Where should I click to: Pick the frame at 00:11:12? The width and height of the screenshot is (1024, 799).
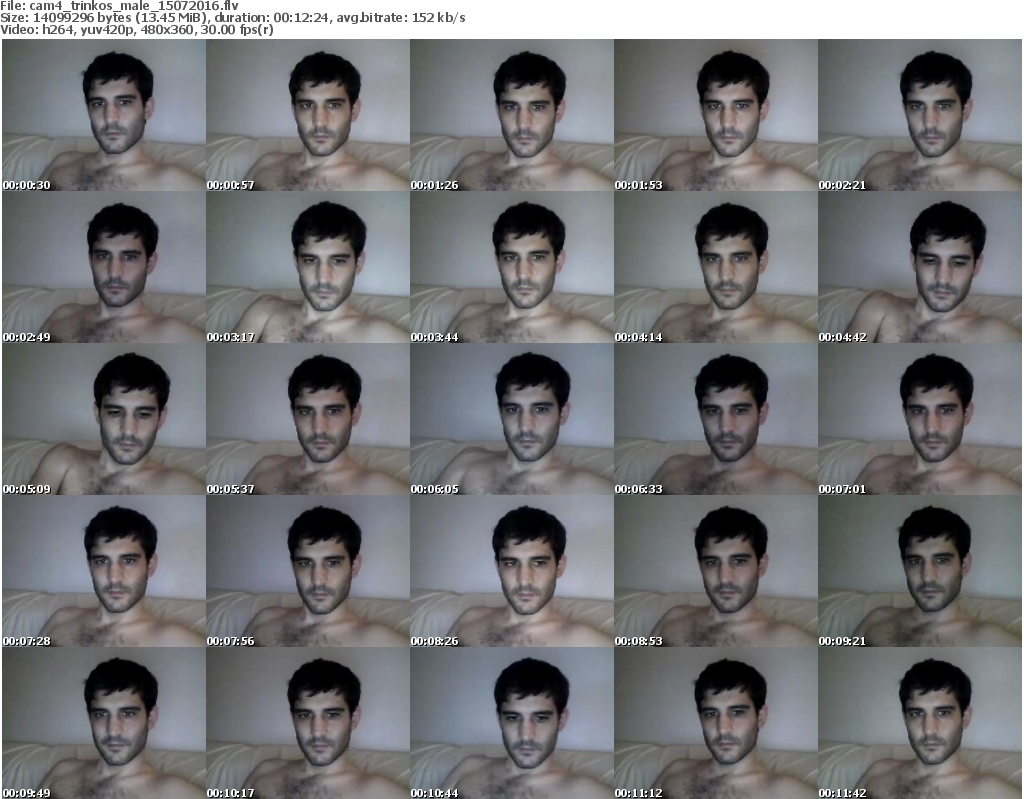tap(716, 723)
